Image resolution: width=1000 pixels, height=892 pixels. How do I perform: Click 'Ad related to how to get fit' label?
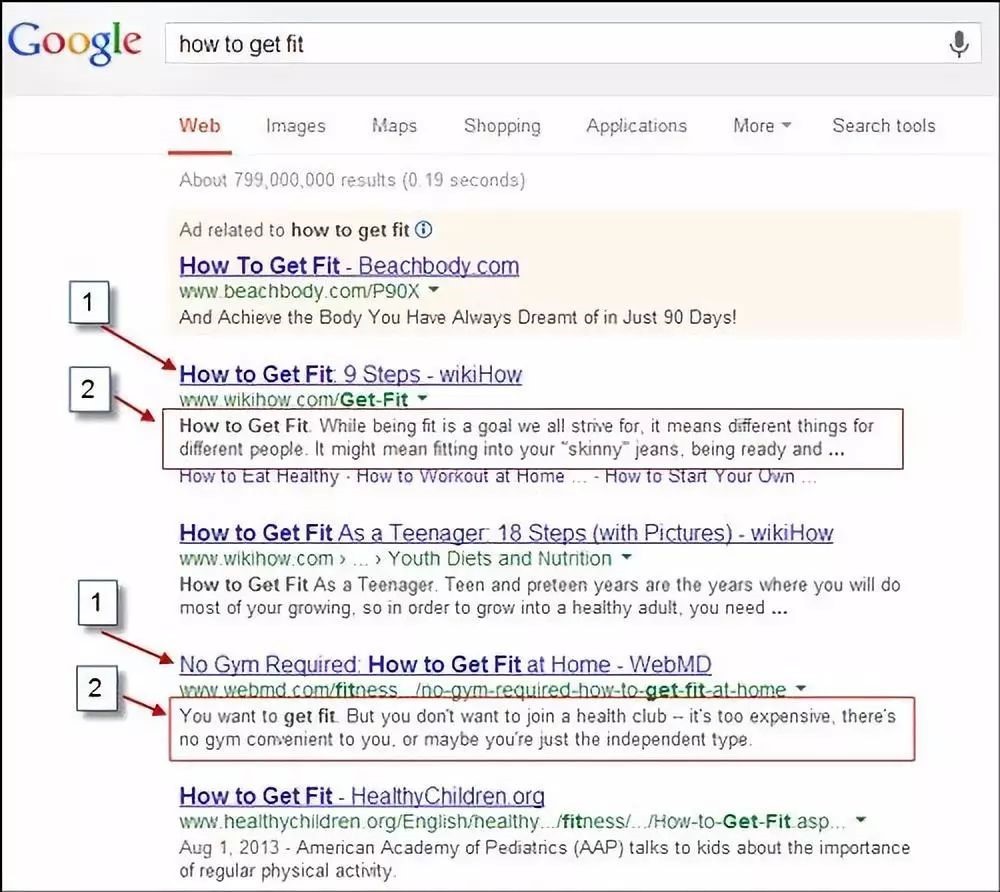click(x=294, y=230)
